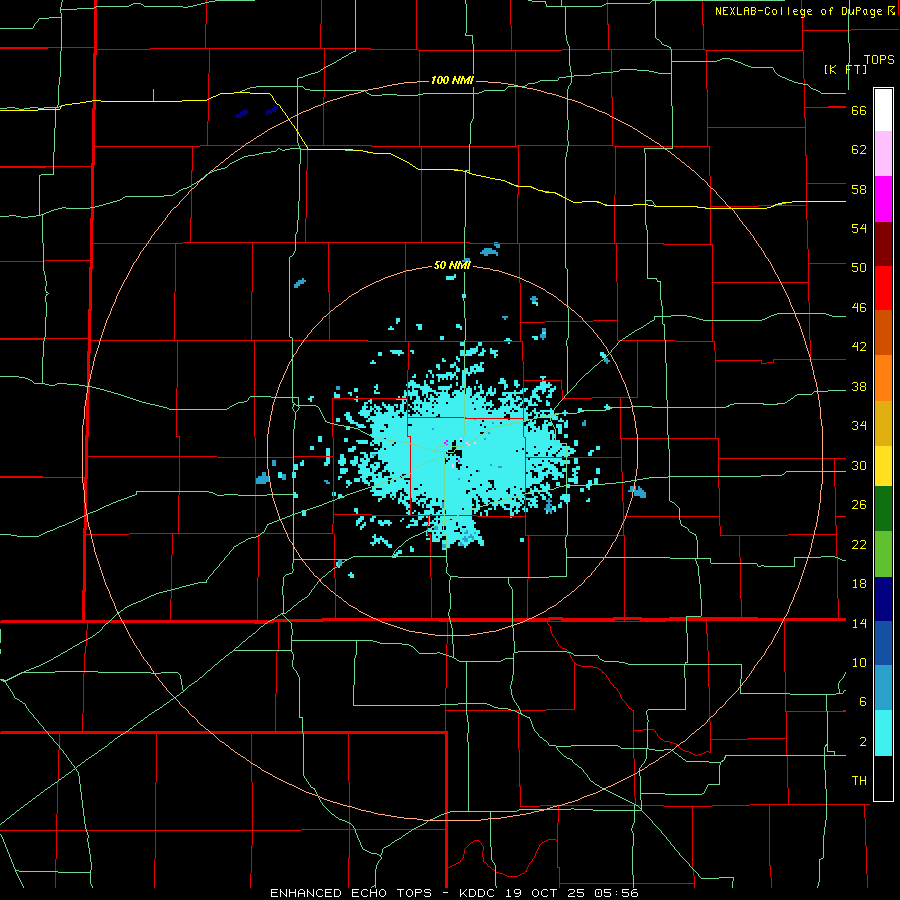Viewport: 900px width, 900px height.
Task: Click the black TH swatch at scale bottom
Action: [883, 778]
